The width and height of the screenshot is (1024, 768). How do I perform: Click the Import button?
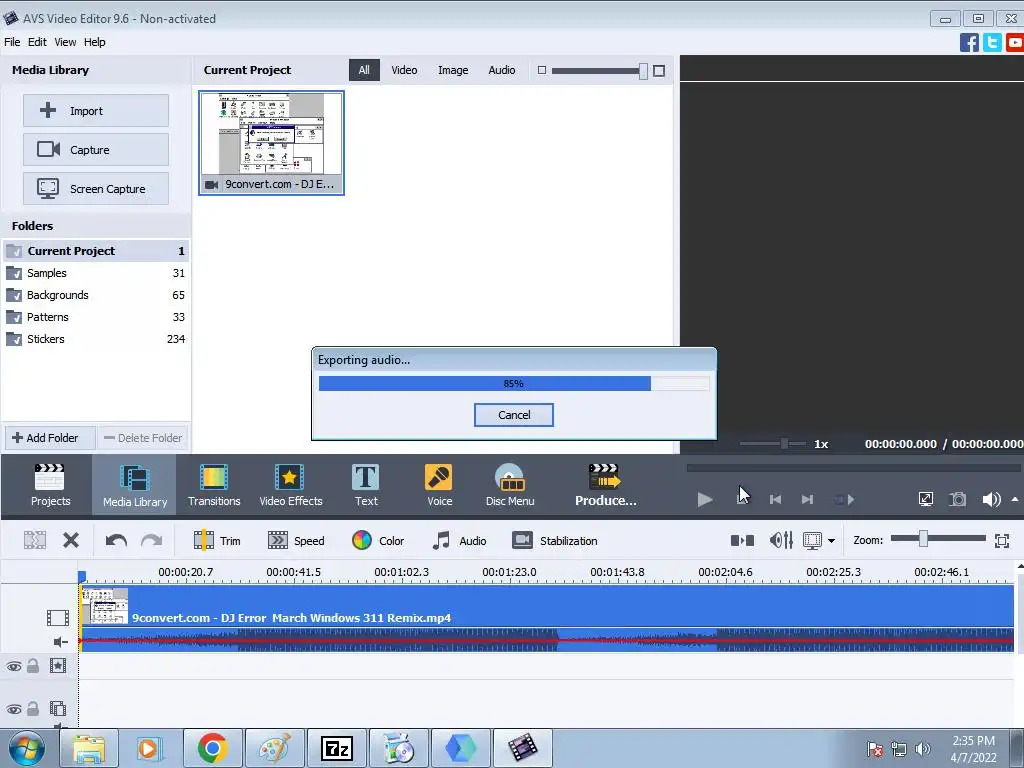click(96, 110)
